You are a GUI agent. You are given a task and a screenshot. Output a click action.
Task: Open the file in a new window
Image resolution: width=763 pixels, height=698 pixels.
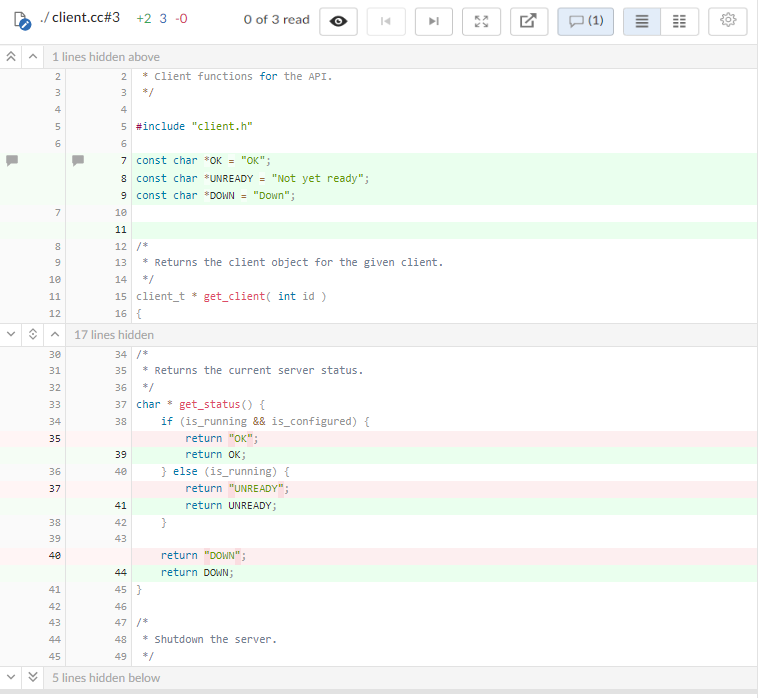[x=528, y=21]
